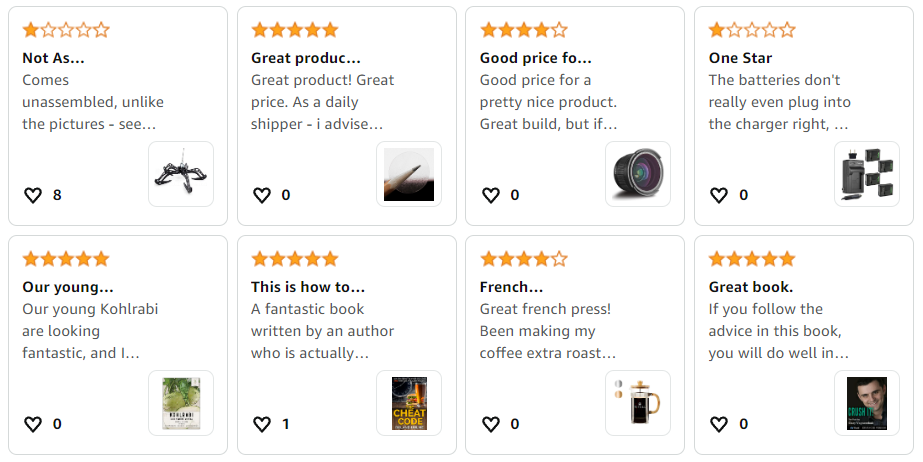Open 'This is how to...' review heading
The image size is (923, 462).
click(308, 287)
